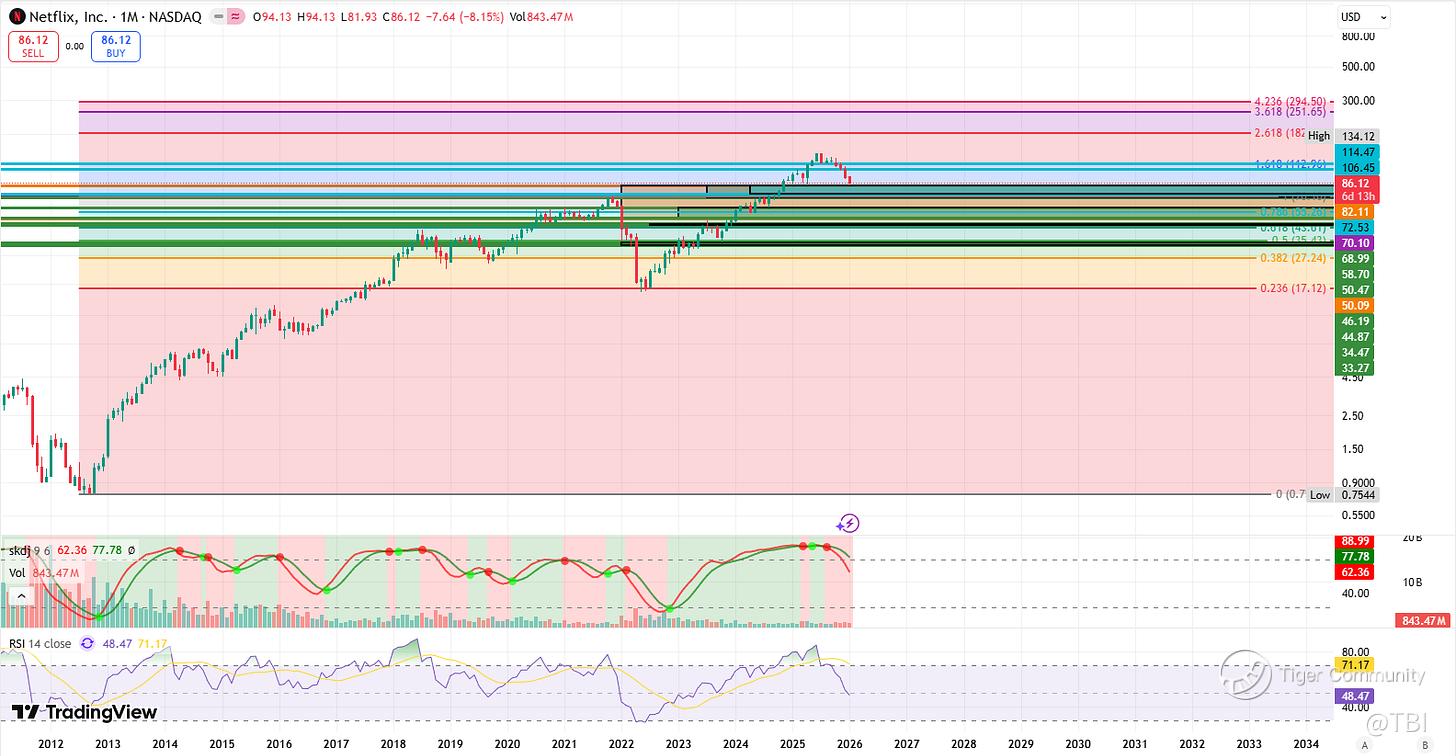Click the red 88.99 skdj scale label
The width and height of the screenshot is (1456, 756).
1355,541
